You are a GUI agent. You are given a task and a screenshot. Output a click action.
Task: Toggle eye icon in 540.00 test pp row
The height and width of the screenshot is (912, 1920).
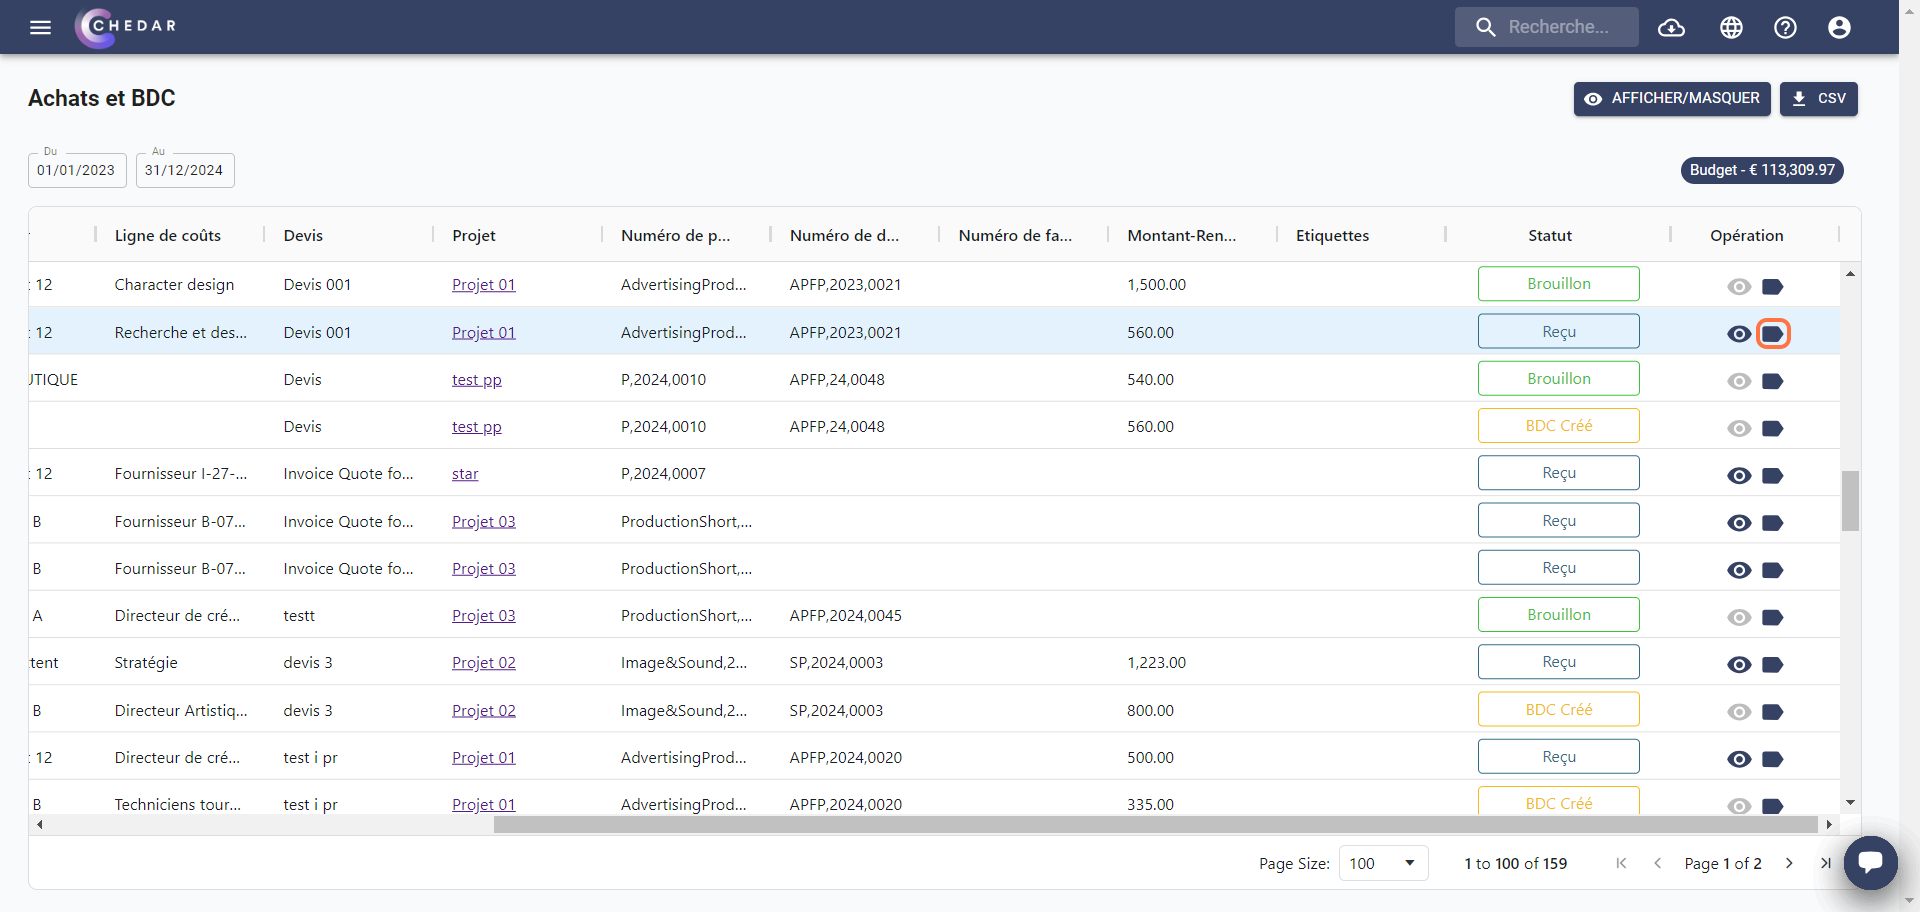point(1739,381)
